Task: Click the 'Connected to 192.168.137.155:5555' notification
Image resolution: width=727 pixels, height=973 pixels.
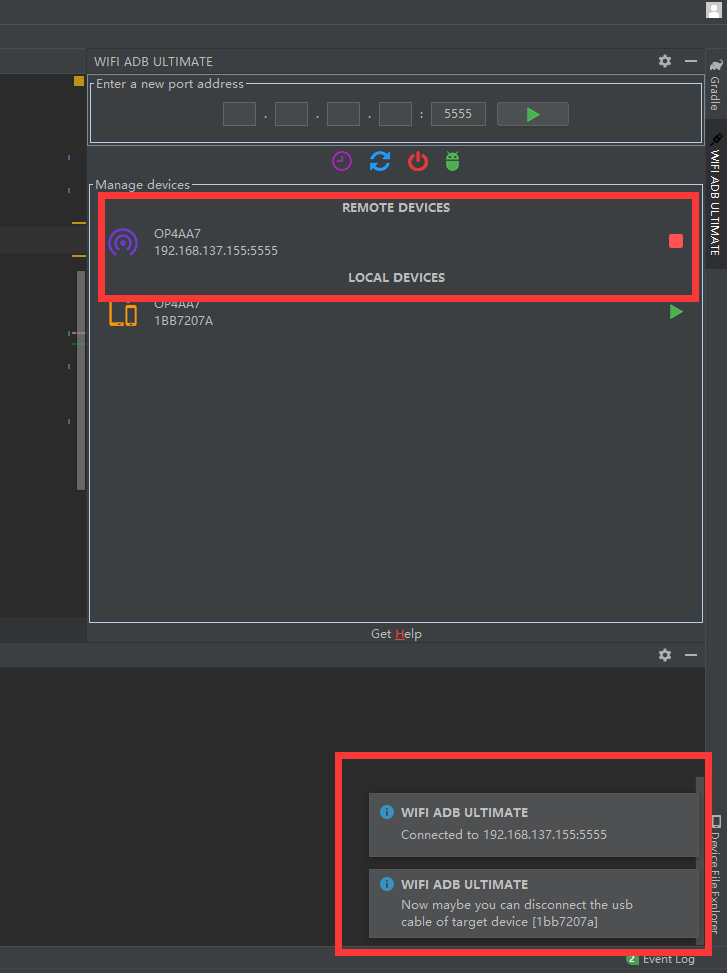Action: click(x=533, y=825)
